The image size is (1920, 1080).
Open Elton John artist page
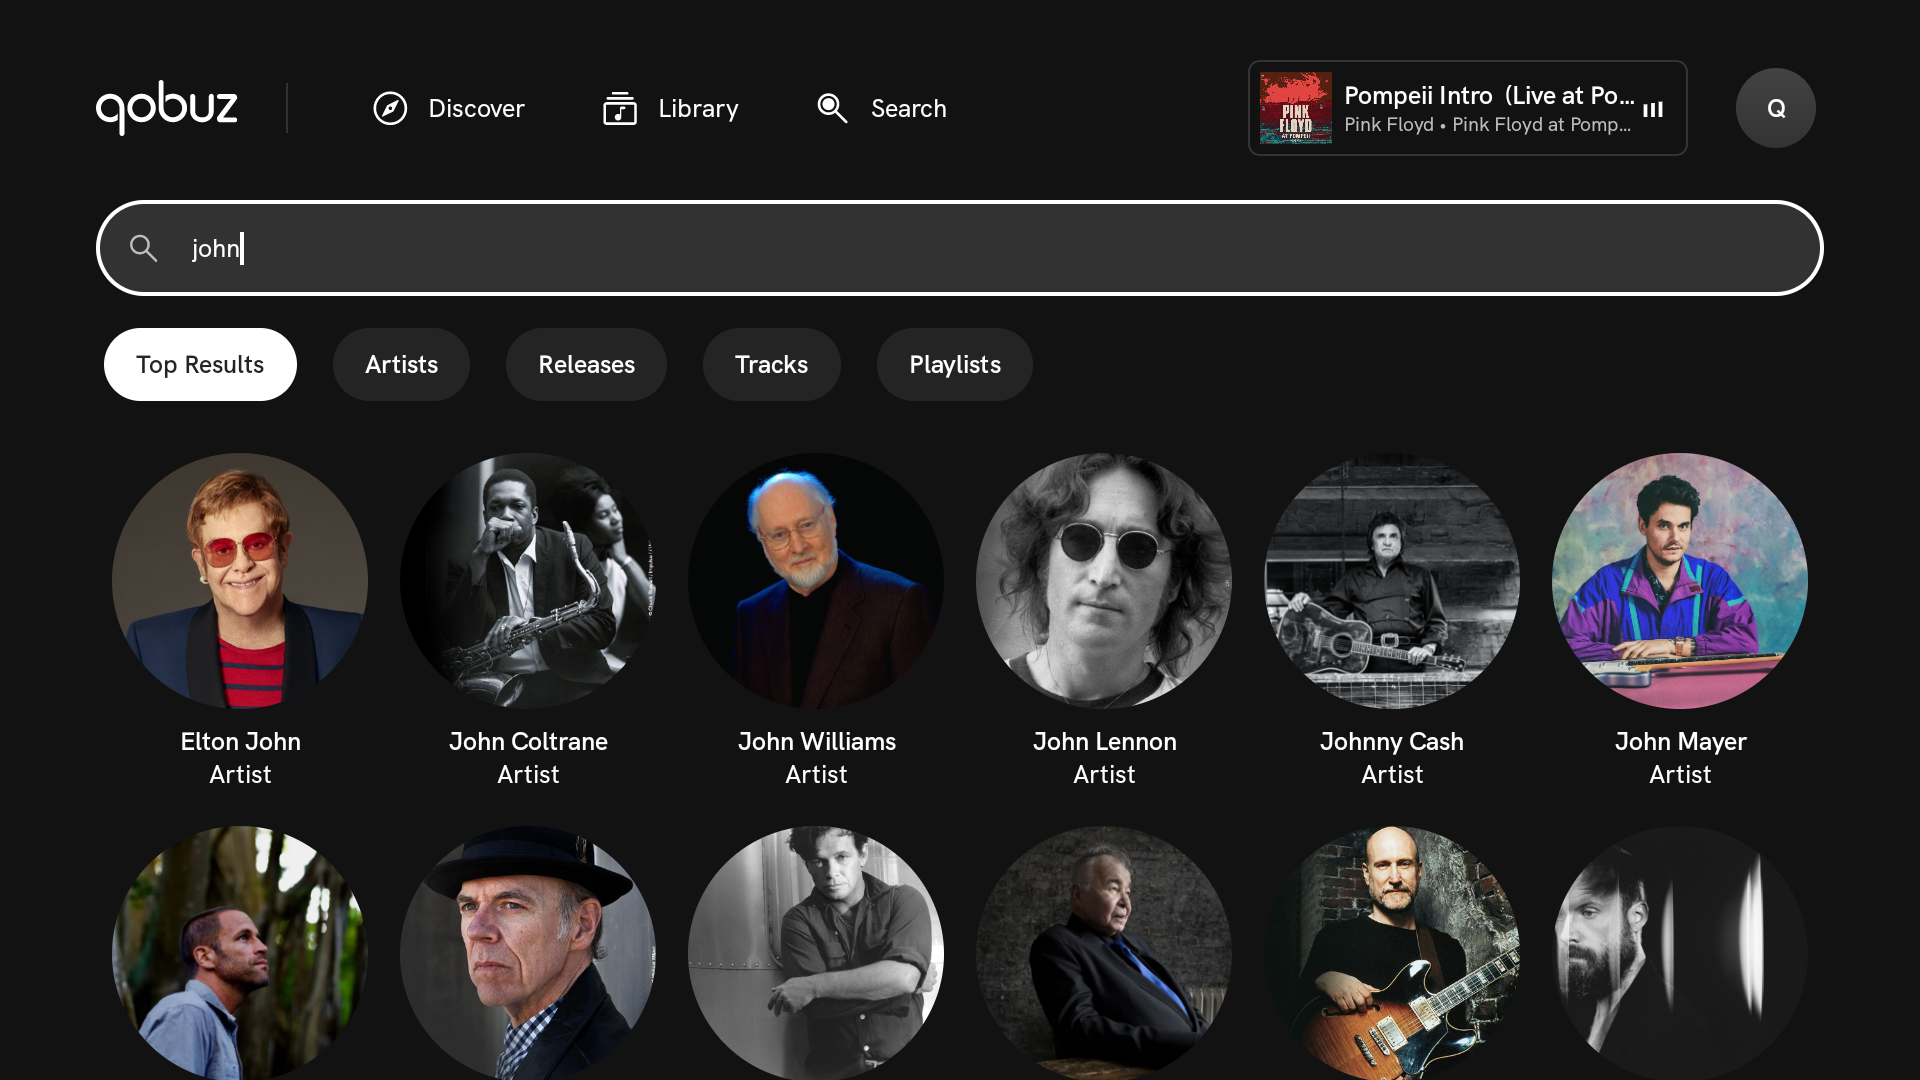[x=240, y=581]
